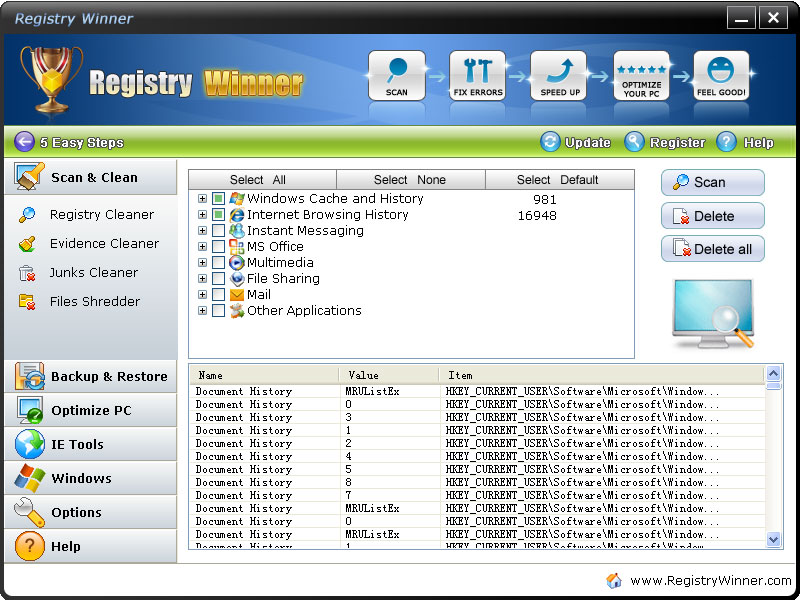Viewport: 800px width, 600px height.
Task: Open the Options section
Action: tap(90, 512)
